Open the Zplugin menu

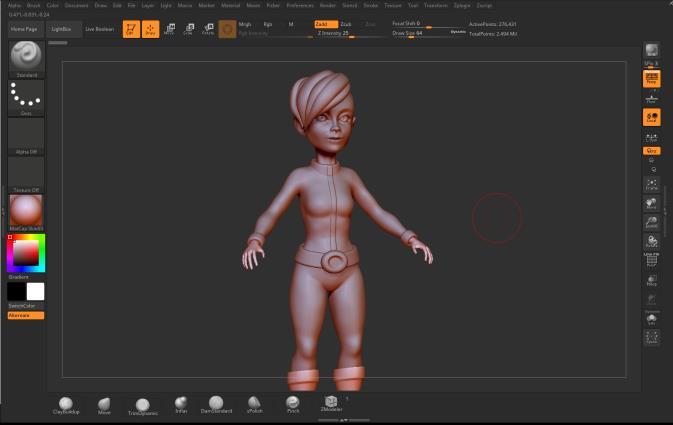(462, 6)
